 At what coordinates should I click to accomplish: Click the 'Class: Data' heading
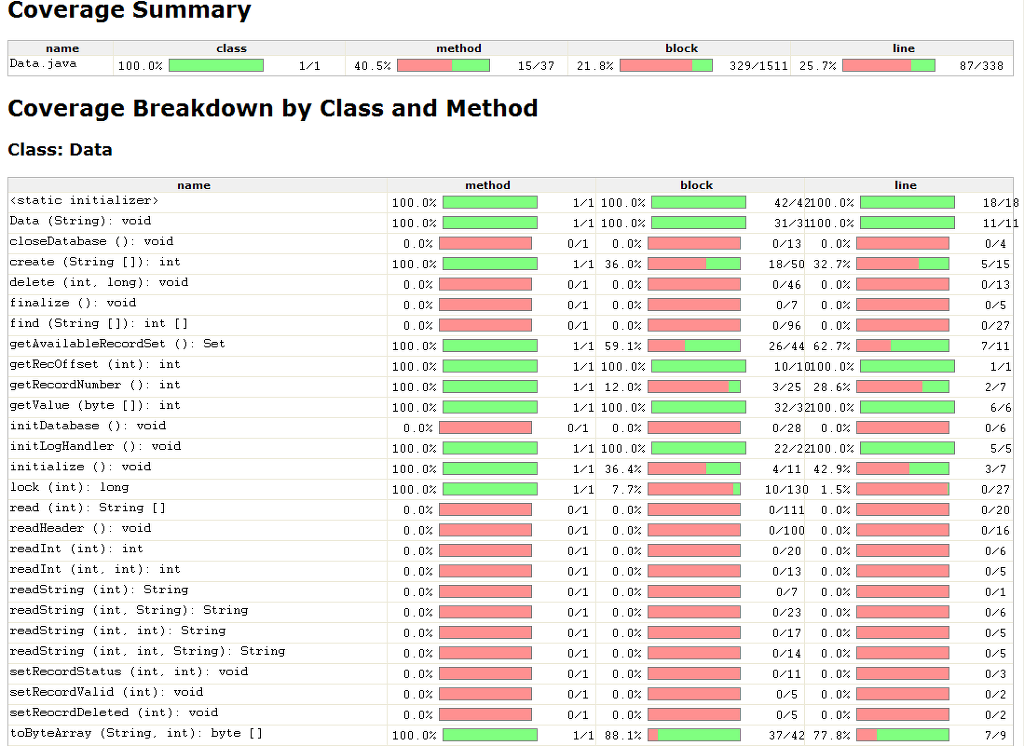point(60,150)
